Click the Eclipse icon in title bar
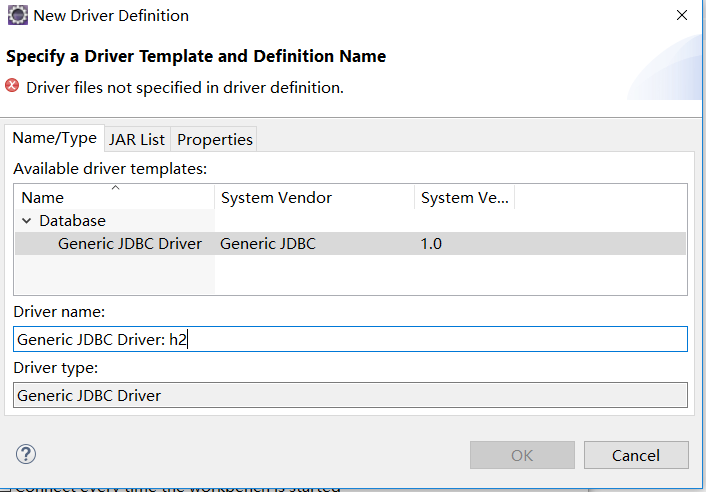This screenshot has height=492, width=706. [17, 16]
